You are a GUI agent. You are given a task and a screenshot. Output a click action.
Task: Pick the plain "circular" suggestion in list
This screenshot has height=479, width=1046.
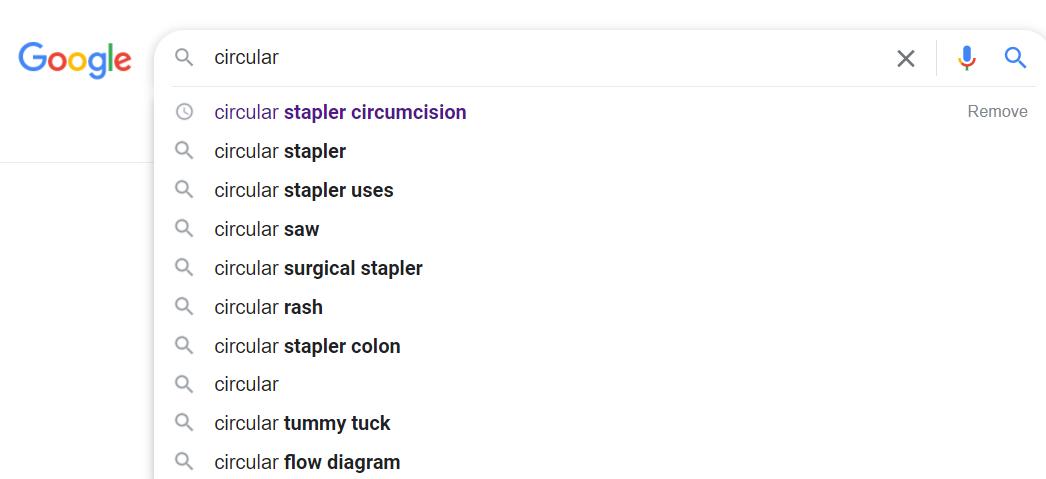click(x=246, y=384)
